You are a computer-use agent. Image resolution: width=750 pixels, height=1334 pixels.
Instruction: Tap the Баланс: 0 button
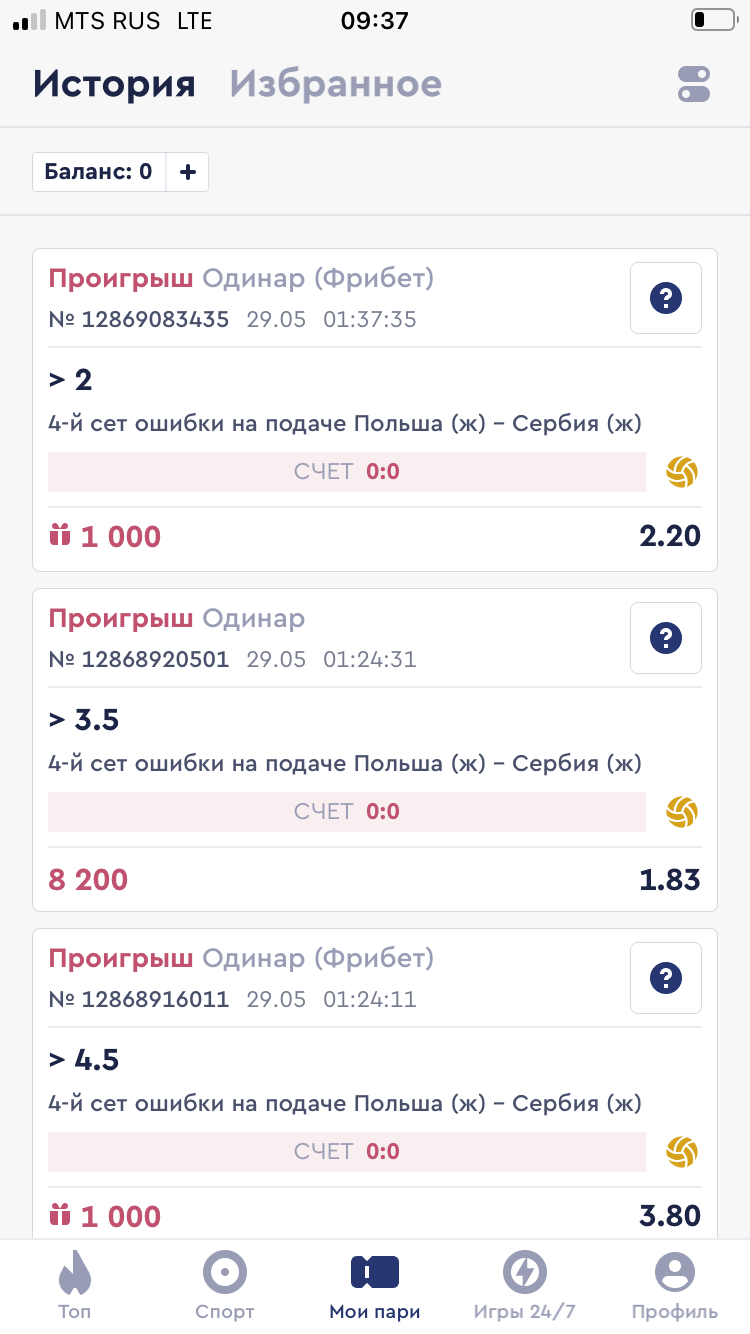[x=98, y=172]
